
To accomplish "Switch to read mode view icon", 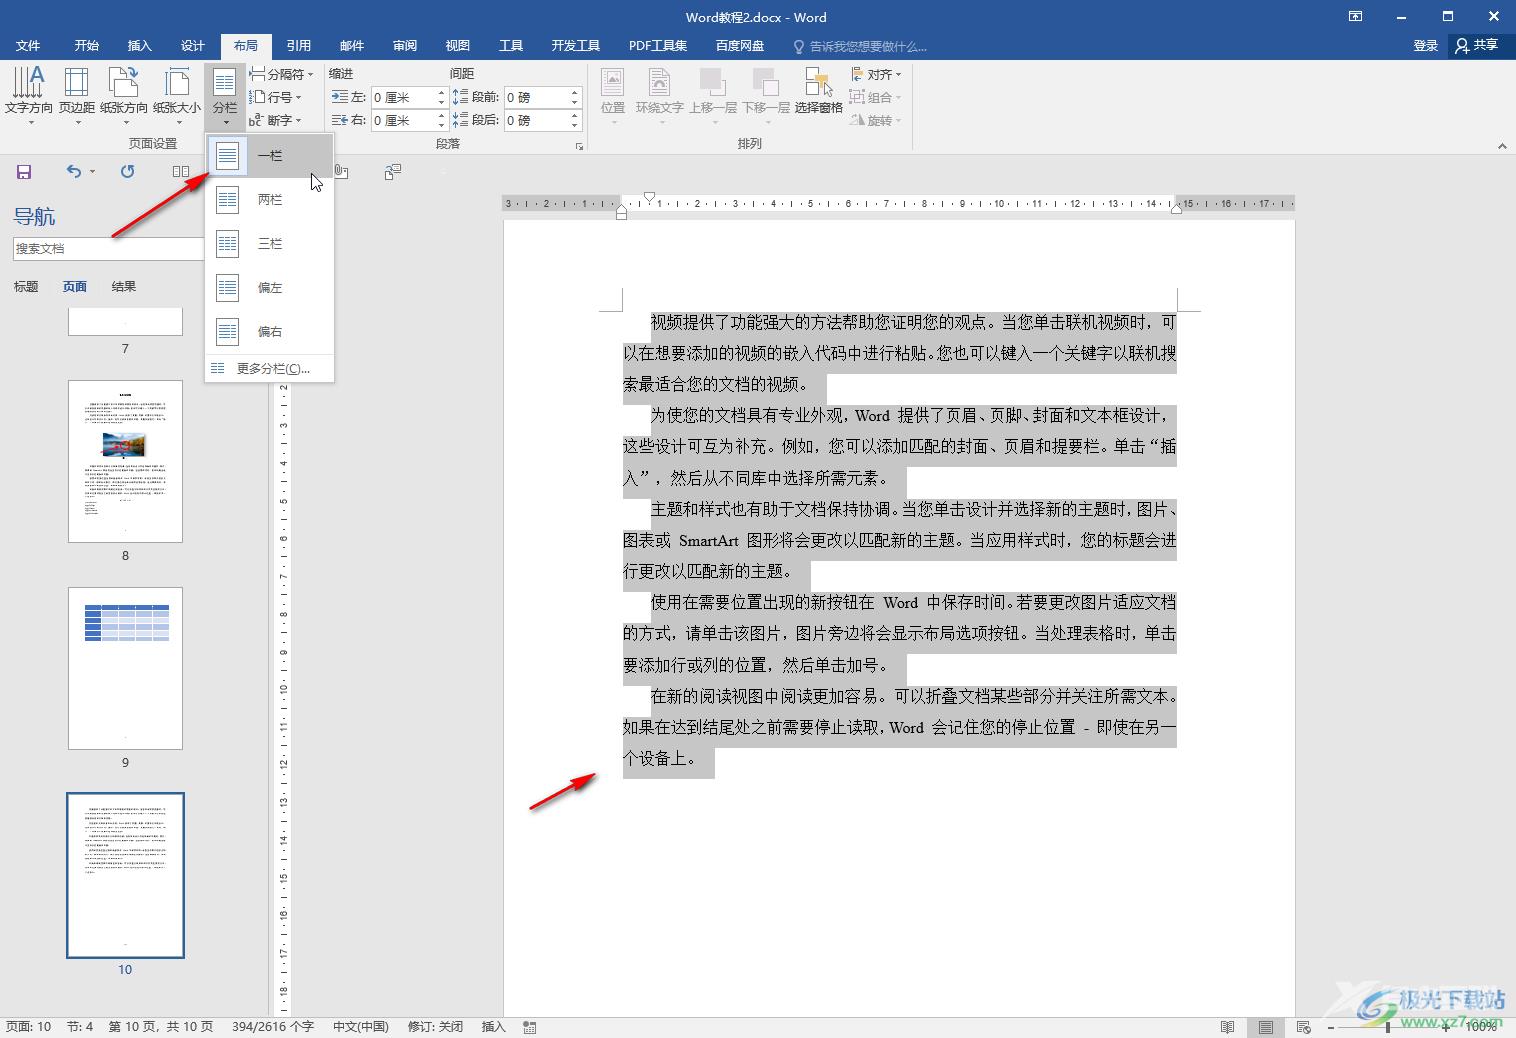I will tap(1228, 1027).
